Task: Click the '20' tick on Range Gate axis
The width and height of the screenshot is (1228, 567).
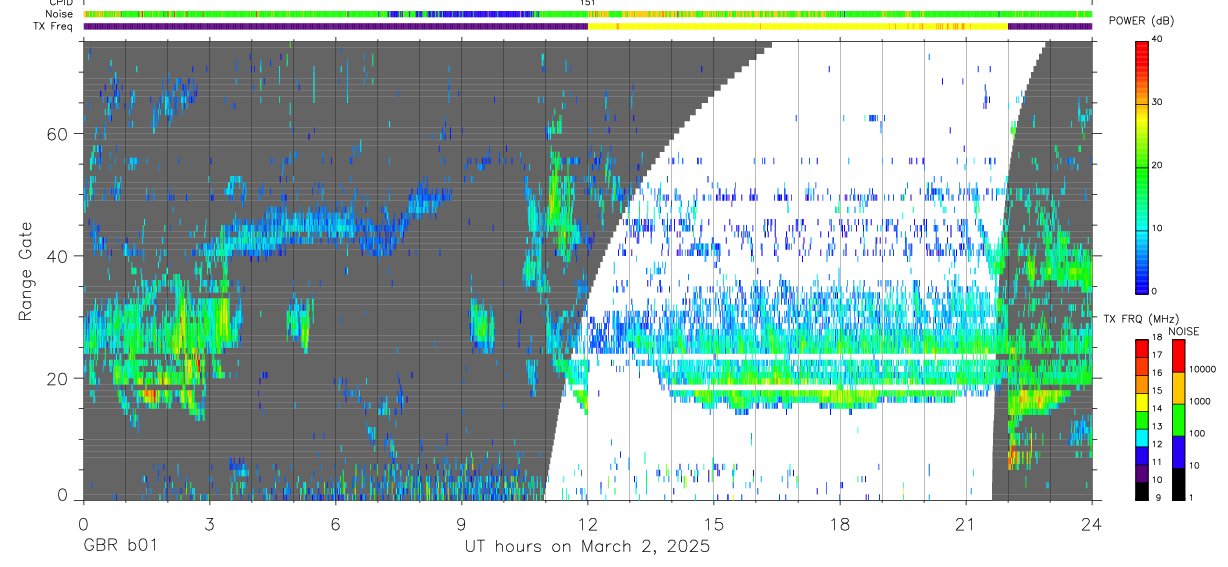Action: point(58,378)
